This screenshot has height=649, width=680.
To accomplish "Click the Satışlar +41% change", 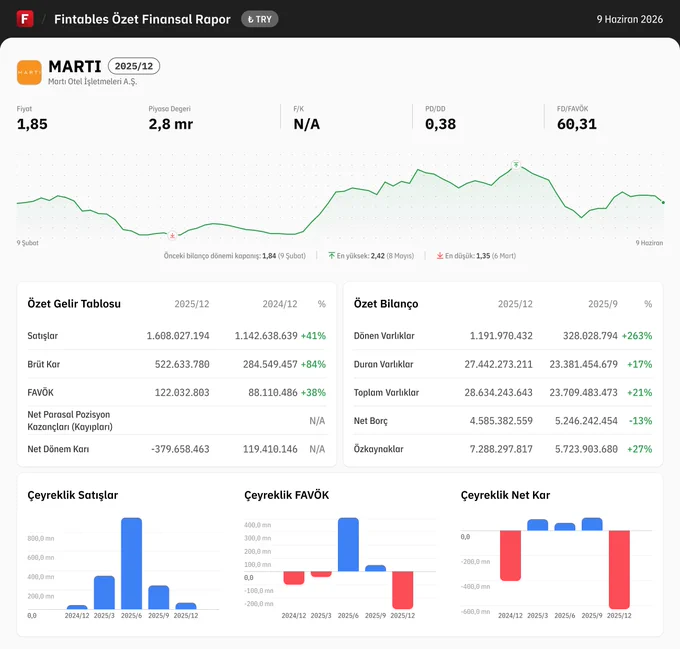I will point(313,336).
